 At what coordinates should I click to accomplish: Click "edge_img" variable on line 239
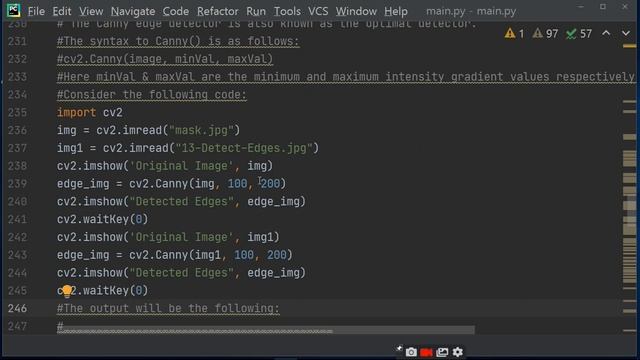tap(83, 184)
